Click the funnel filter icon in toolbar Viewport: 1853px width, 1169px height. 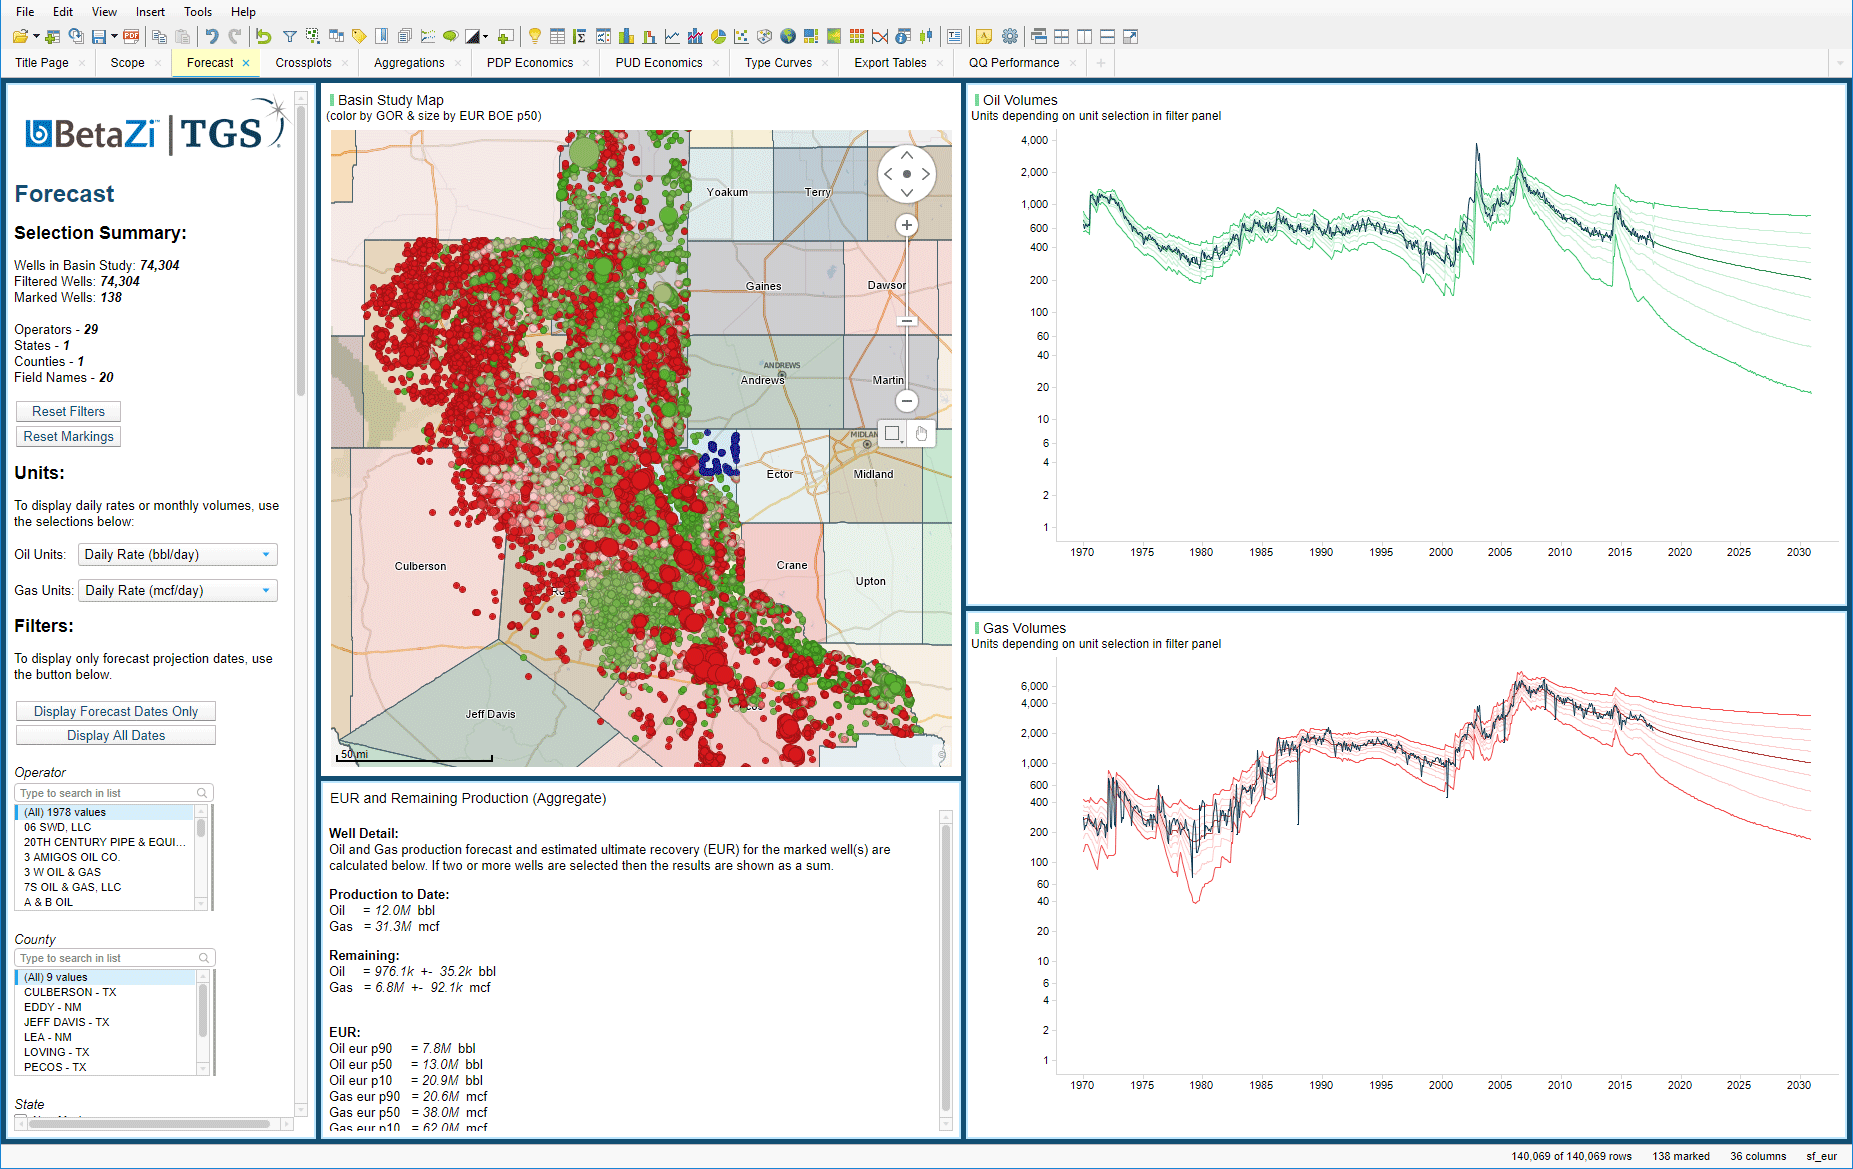pos(289,37)
